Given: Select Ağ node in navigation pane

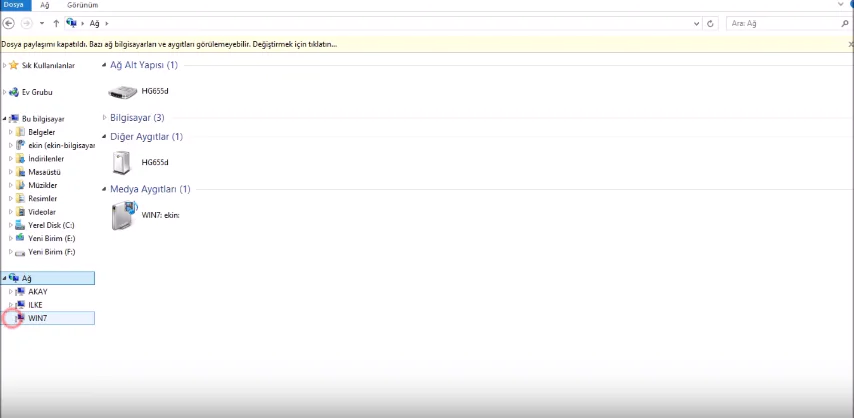Looking at the screenshot, I should pos(48,278).
